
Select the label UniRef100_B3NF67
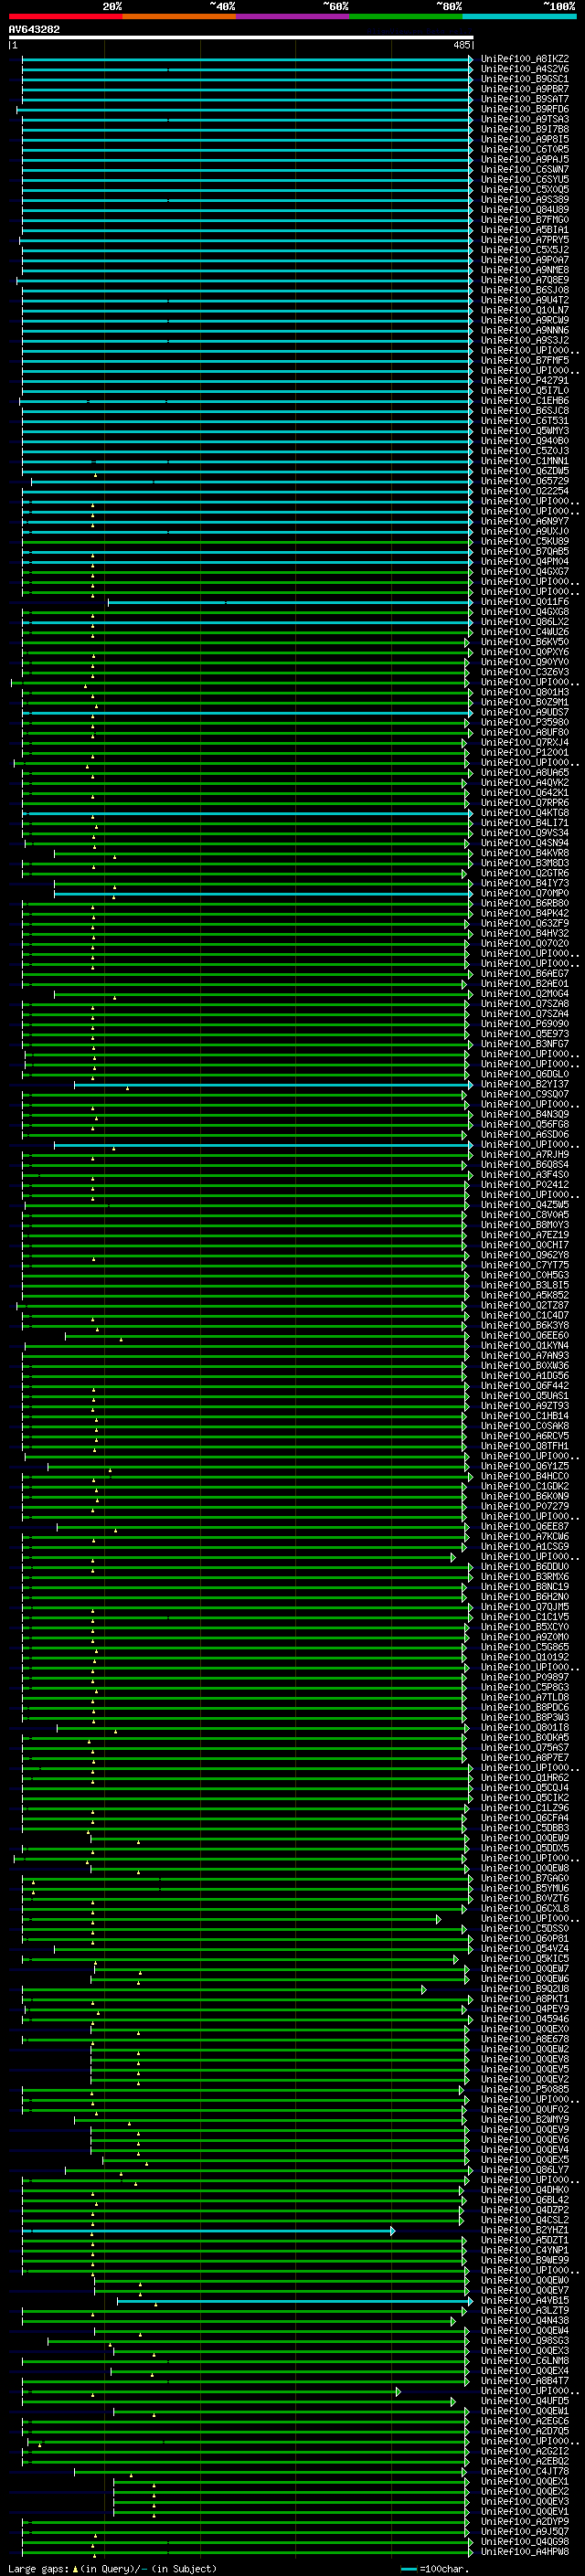tap(525, 1044)
